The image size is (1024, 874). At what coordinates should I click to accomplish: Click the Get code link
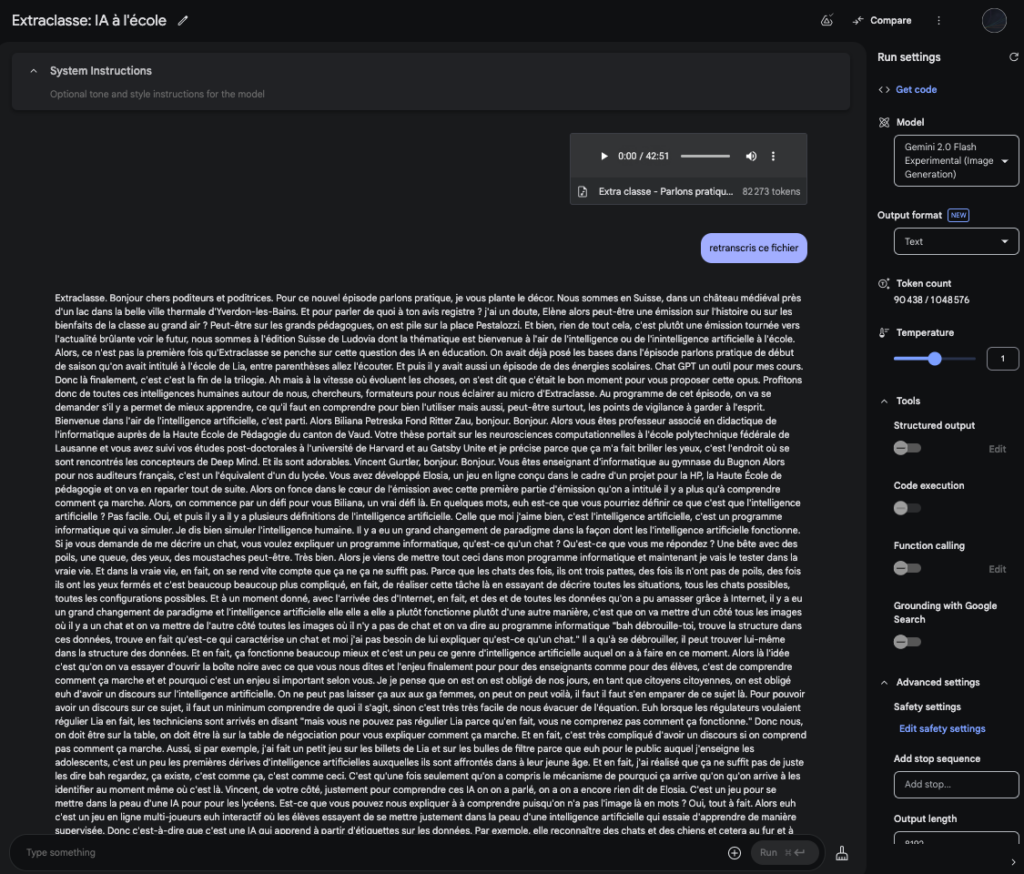(915, 89)
